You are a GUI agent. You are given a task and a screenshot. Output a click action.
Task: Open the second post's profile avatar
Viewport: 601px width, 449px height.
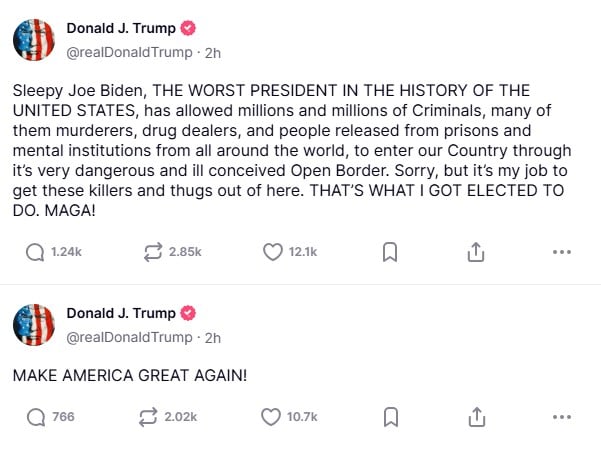pos(34,325)
